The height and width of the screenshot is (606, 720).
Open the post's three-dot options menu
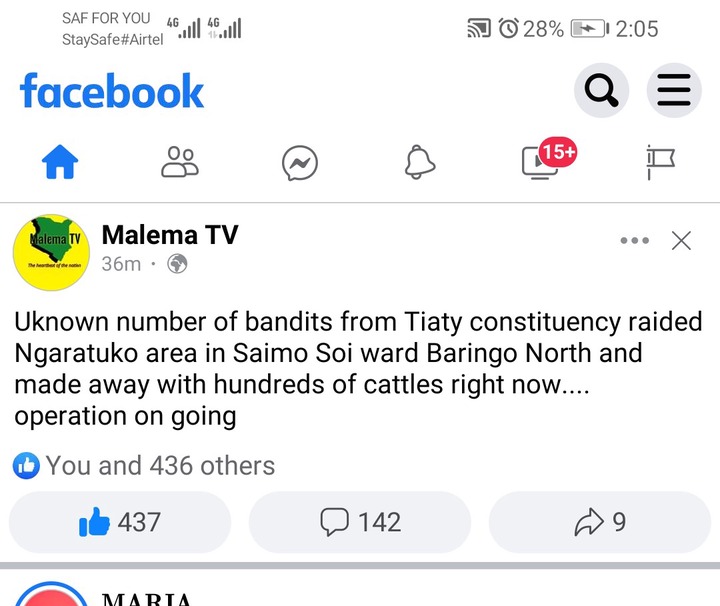635,241
